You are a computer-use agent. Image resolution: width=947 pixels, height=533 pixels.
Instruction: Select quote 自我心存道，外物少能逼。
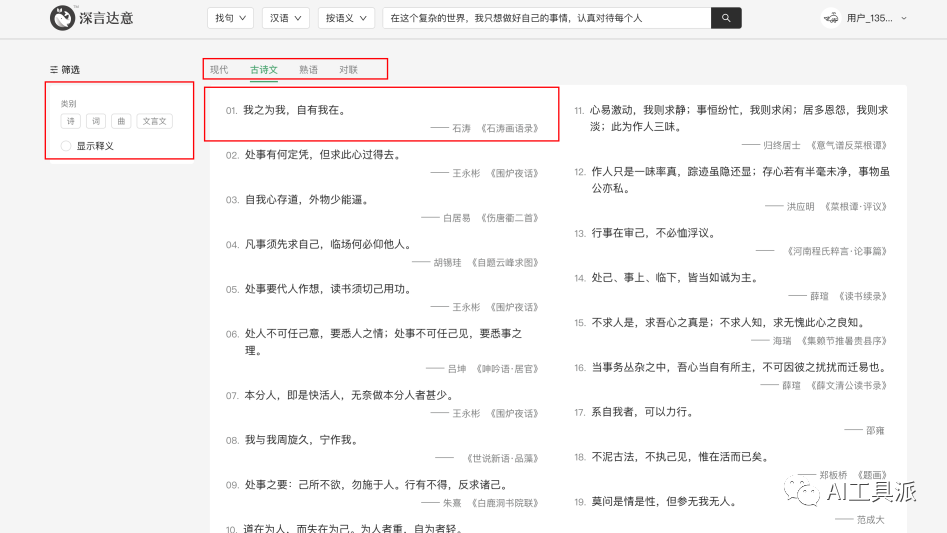pos(307,200)
